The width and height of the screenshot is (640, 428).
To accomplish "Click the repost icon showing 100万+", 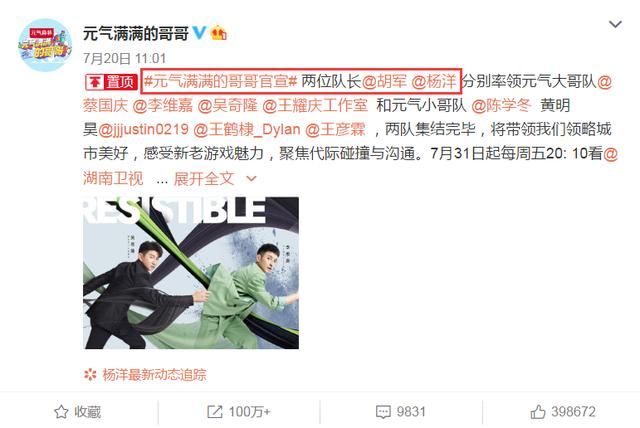I will 215,412.
